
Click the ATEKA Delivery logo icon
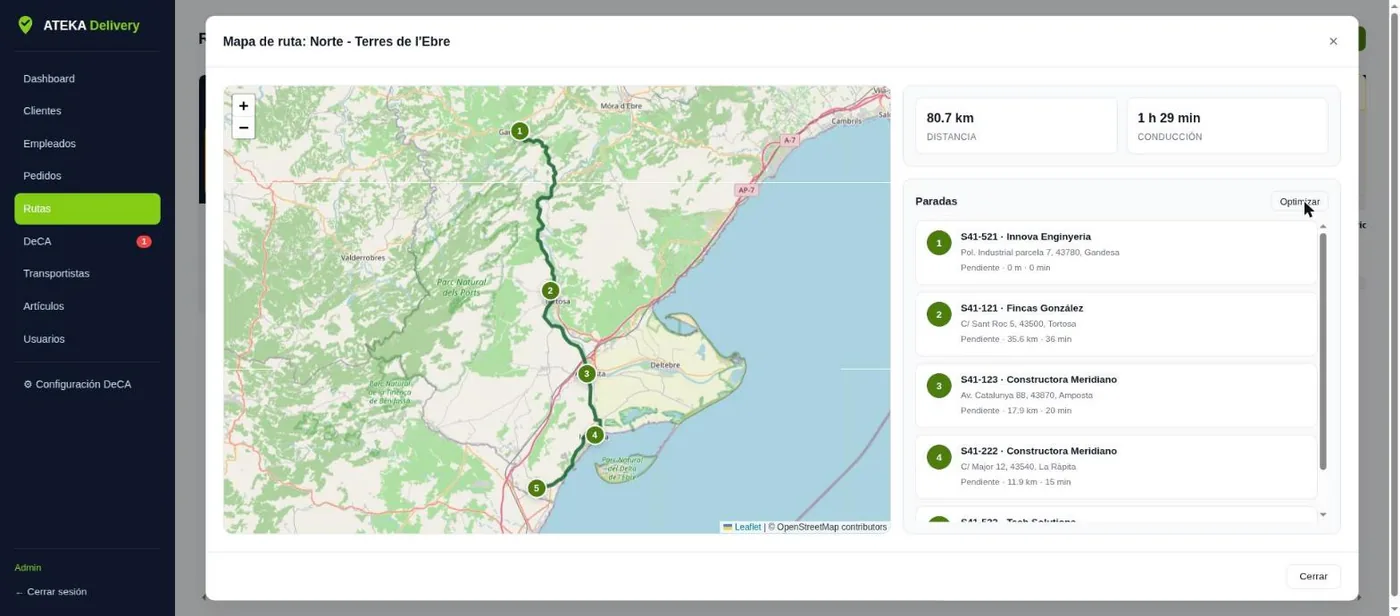click(25, 25)
